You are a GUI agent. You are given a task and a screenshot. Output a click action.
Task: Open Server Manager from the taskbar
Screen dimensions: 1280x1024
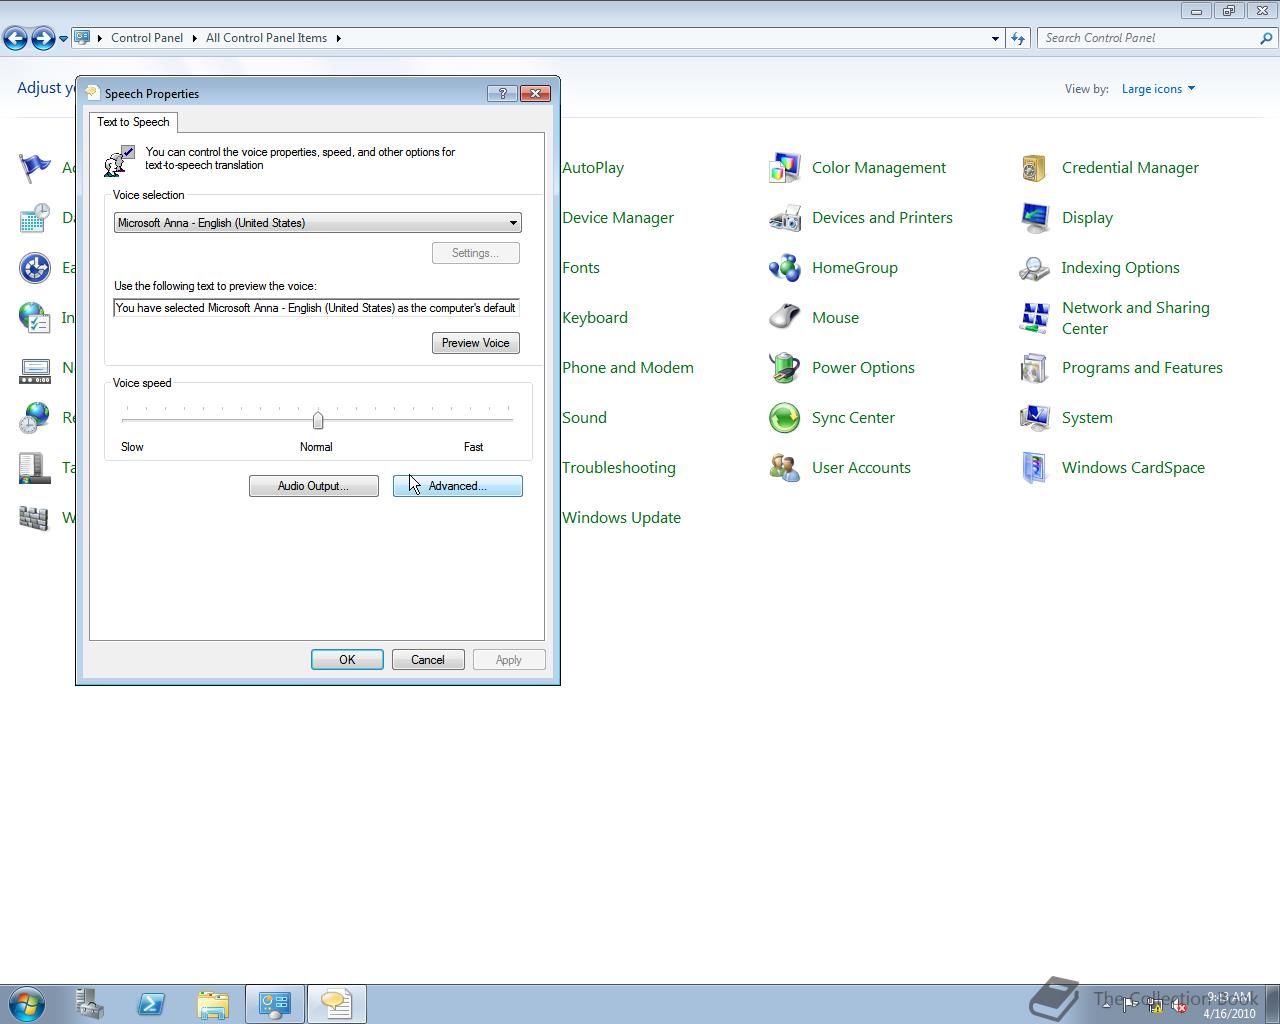[89, 1004]
